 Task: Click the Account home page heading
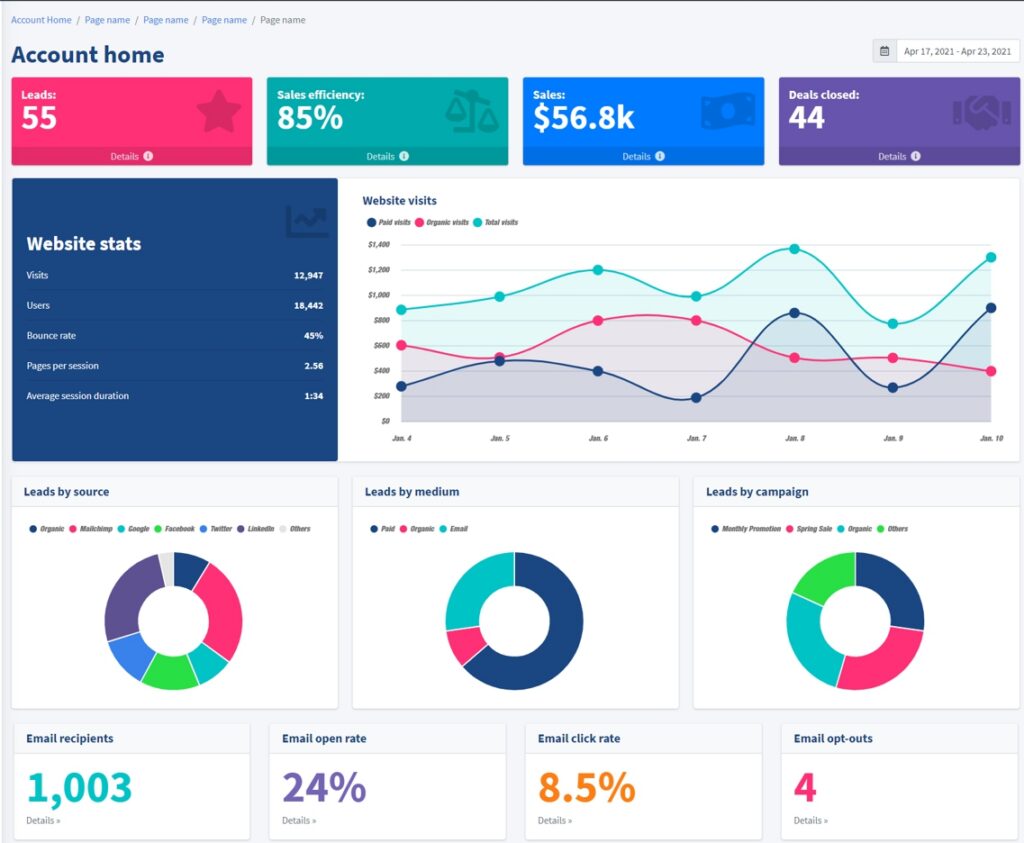pos(88,55)
